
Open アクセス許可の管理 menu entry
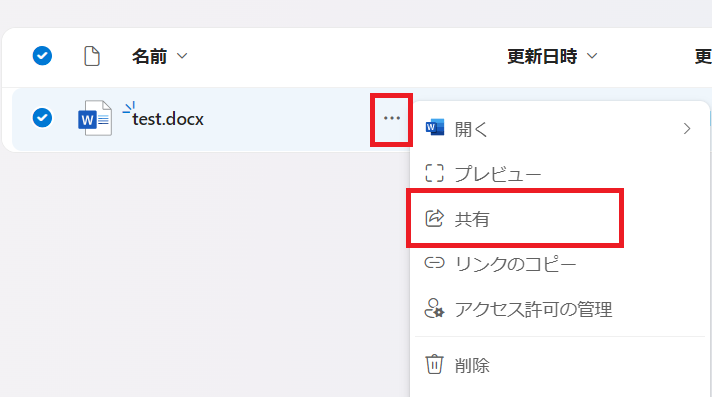tap(559, 309)
